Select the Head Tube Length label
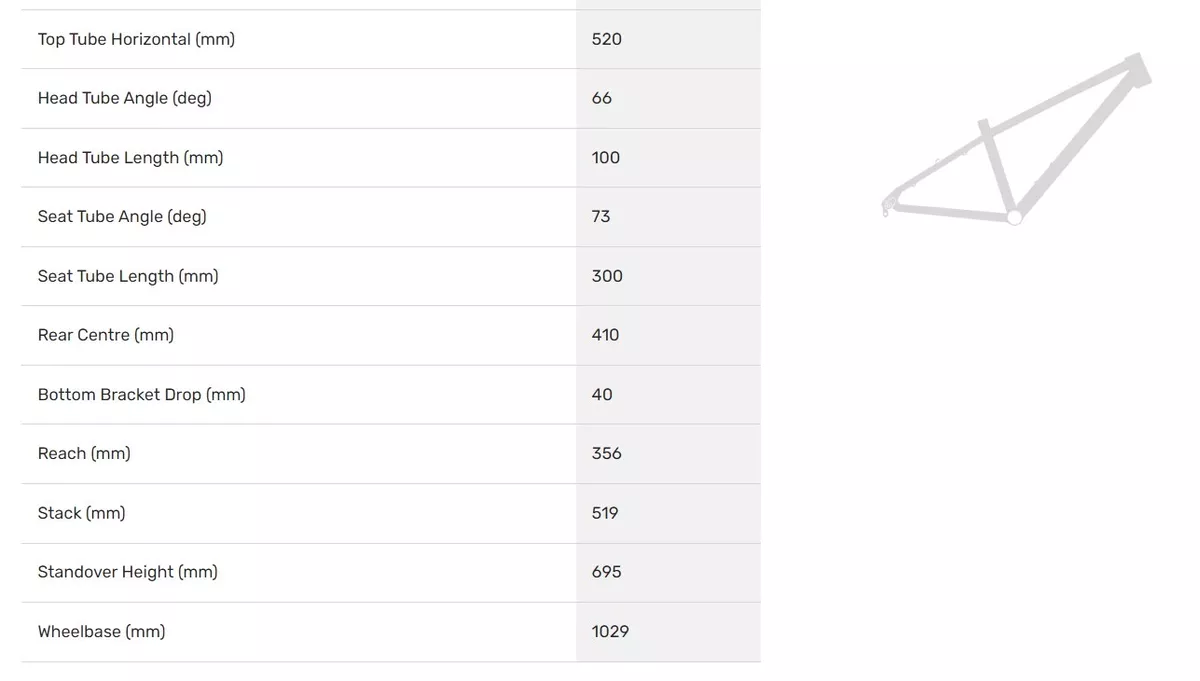 click(x=131, y=157)
